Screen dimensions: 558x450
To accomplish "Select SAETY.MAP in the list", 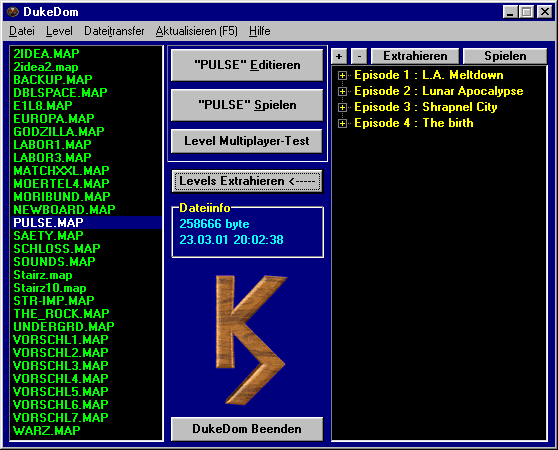I will 86,236.
